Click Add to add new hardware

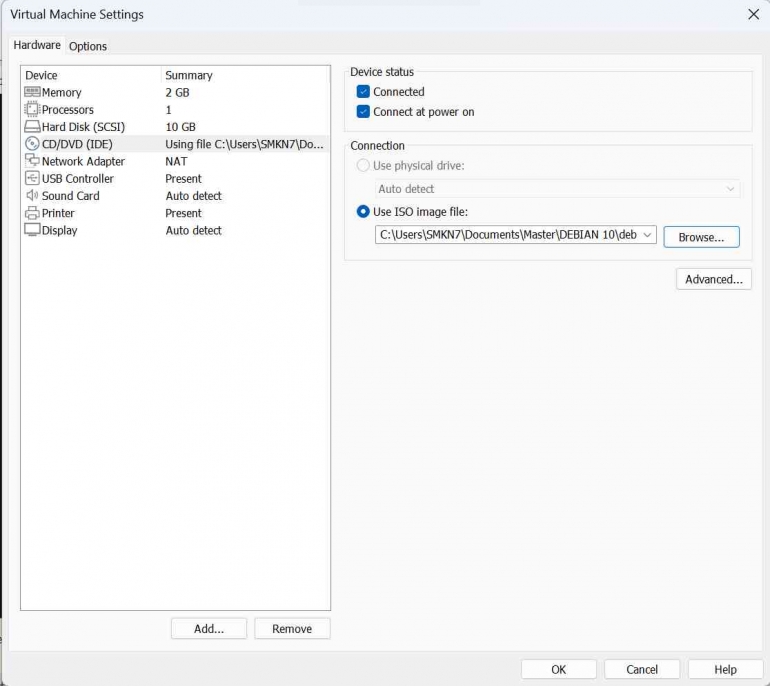208,629
